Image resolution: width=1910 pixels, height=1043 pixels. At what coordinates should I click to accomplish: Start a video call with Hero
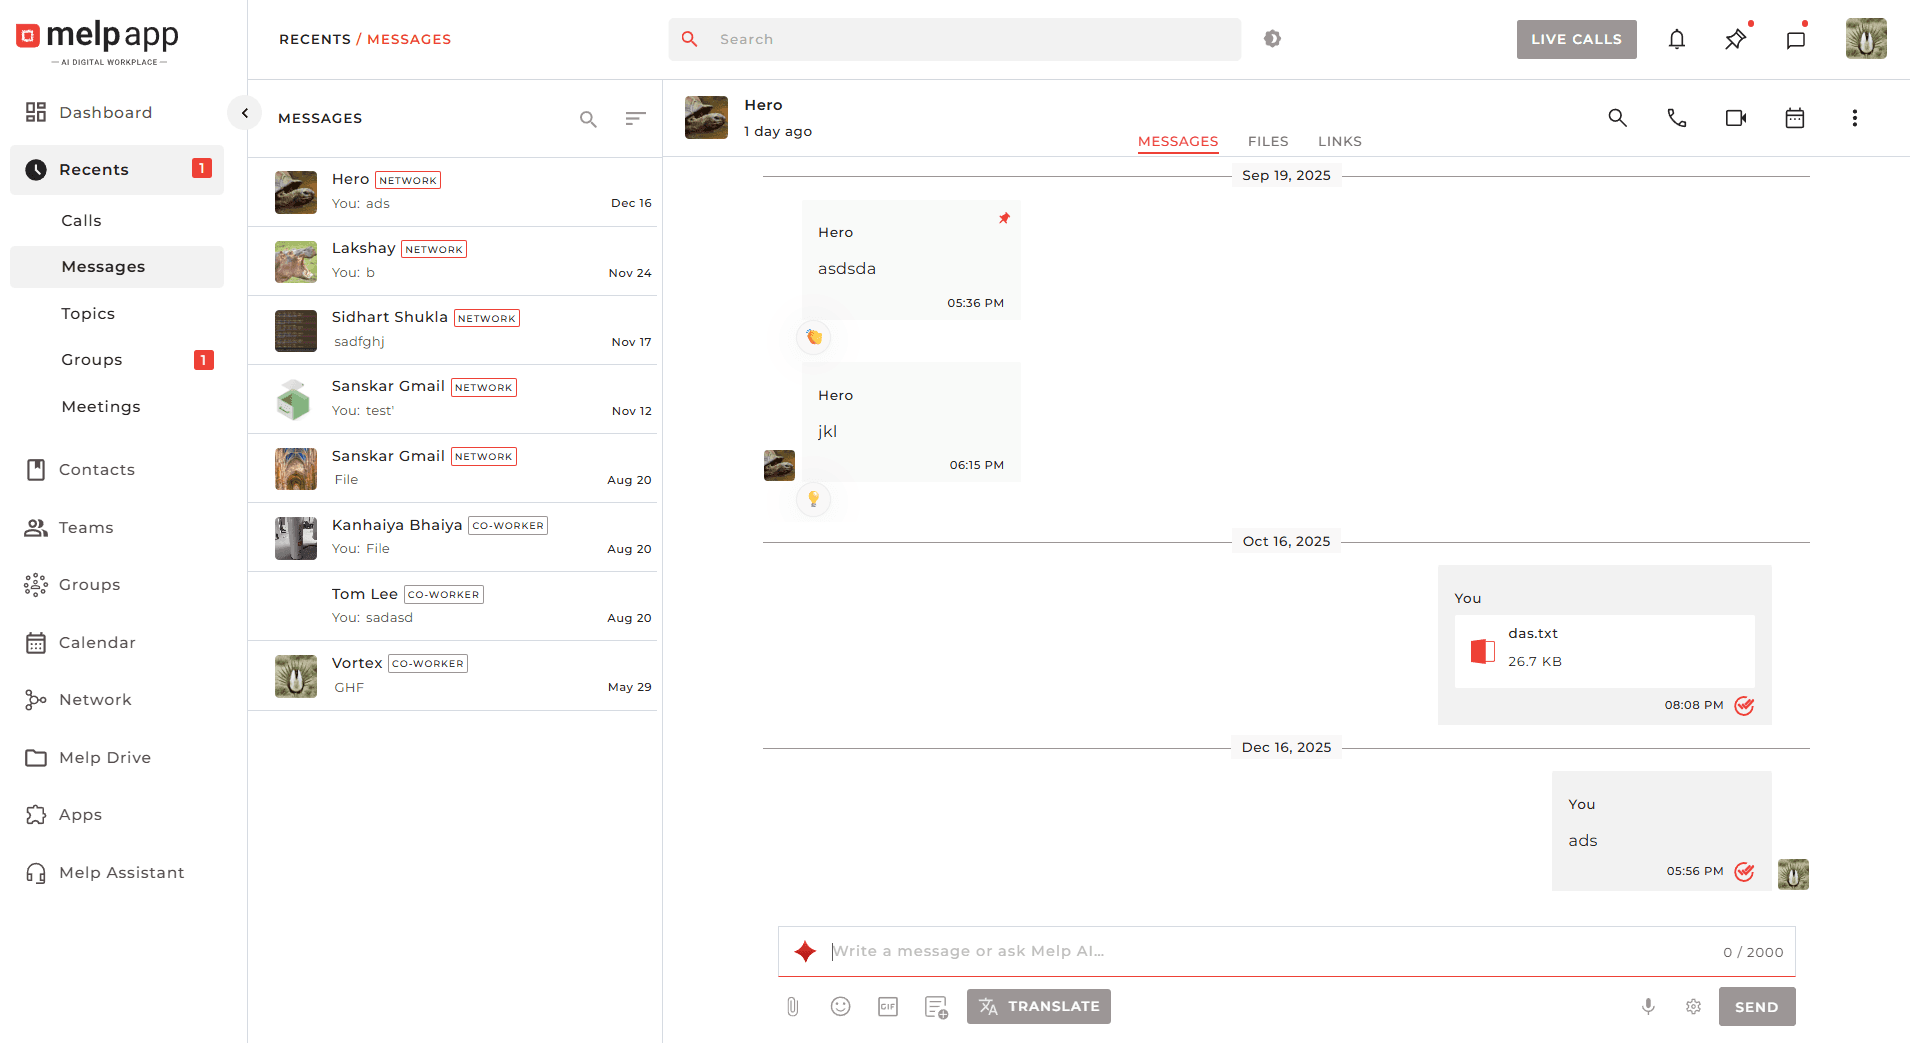tap(1735, 117)
